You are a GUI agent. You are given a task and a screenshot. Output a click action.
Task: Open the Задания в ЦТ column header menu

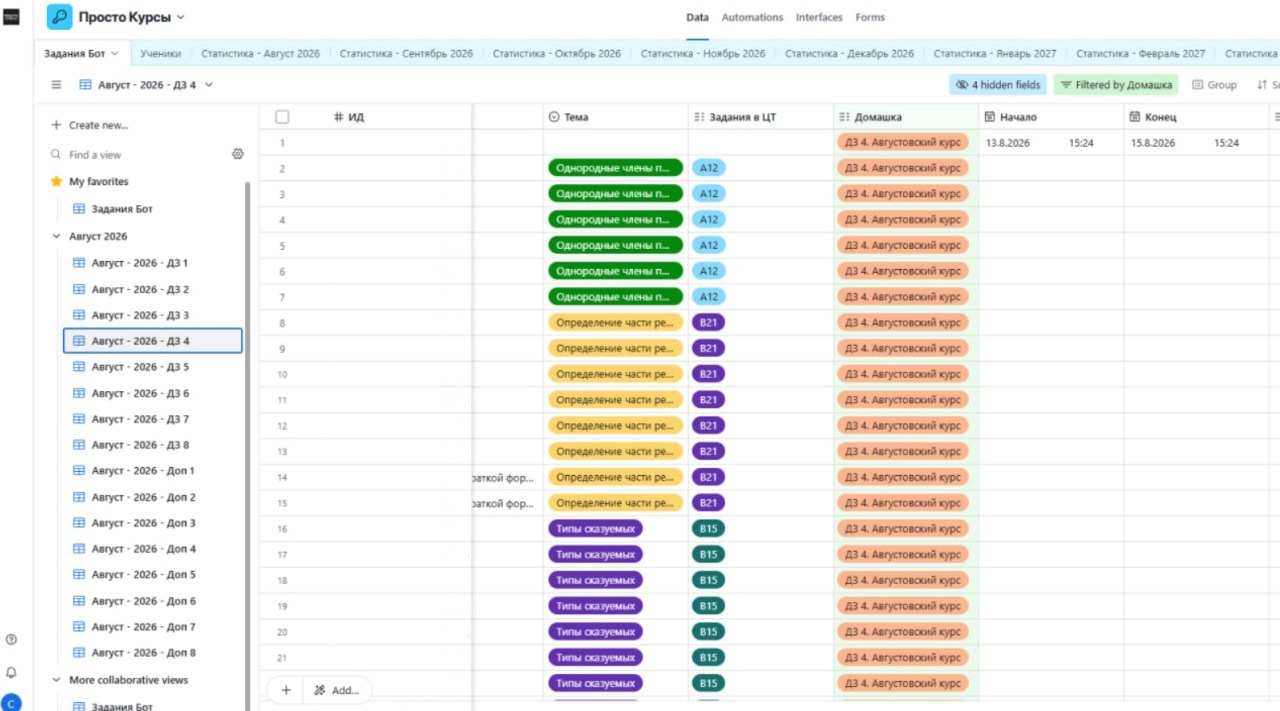[761, 117]
